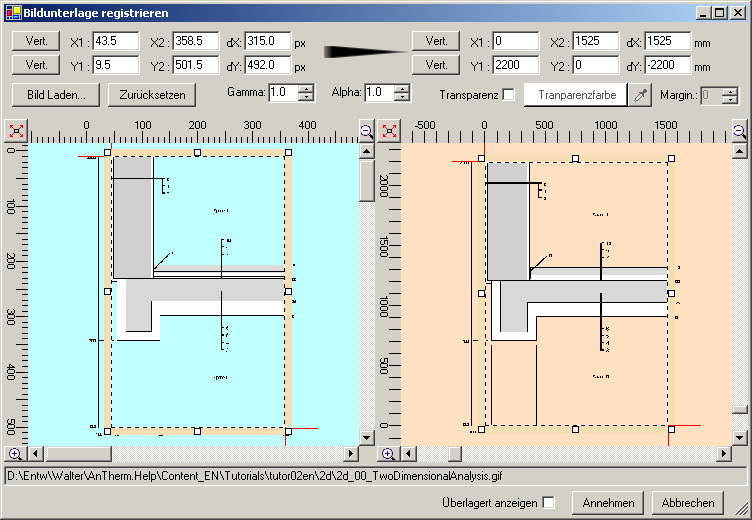Open the Tranparenzfarbe color picker button
Viewport: 752px width, 520px height.
point(574,95)
